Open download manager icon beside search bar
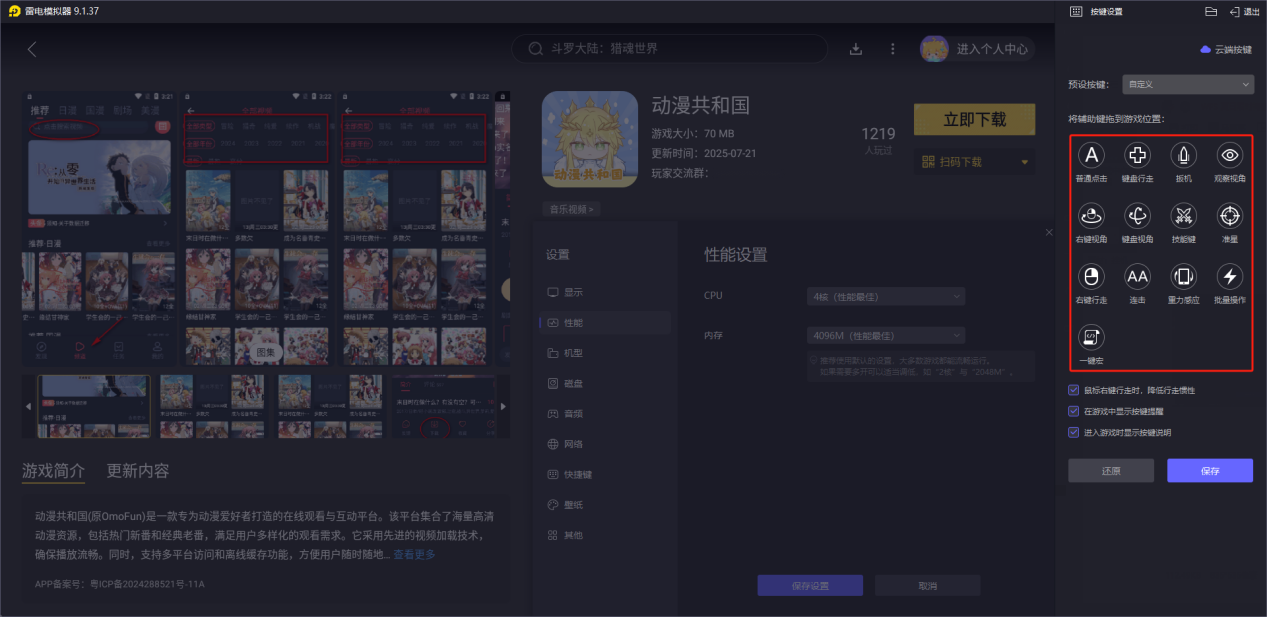 tap(856, 49)
